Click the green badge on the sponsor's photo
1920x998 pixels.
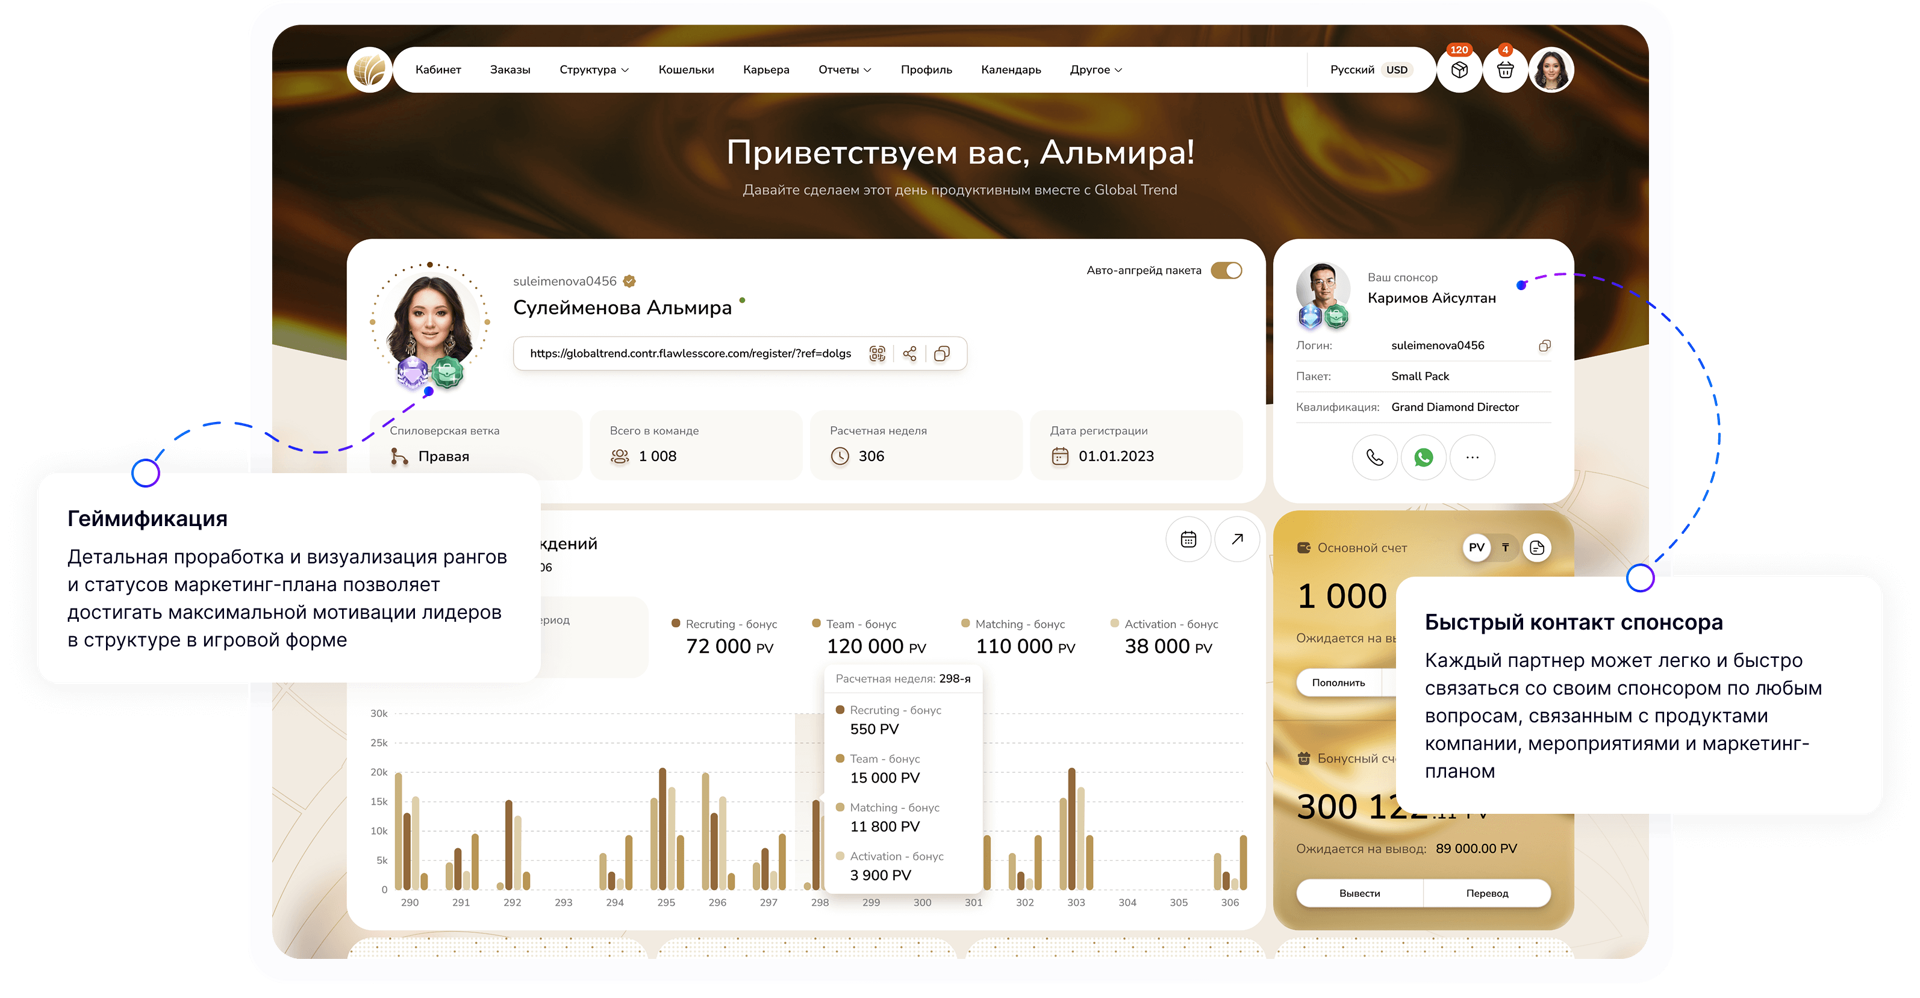click(1337, 318)
